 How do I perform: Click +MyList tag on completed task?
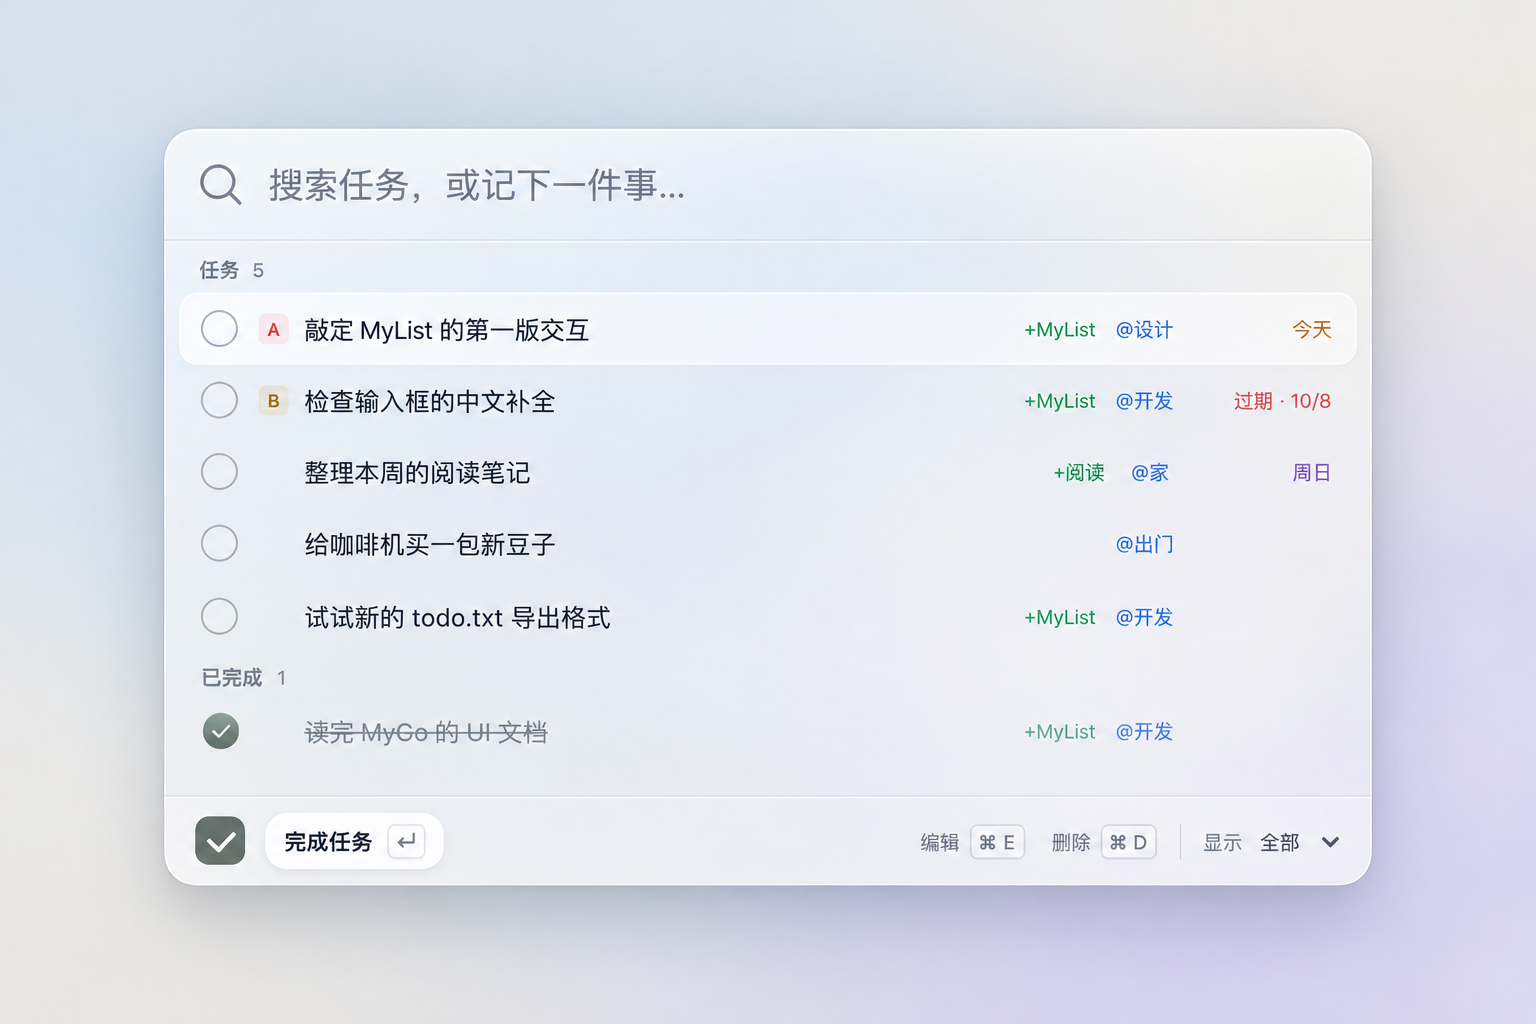(x=1060, y=732)
